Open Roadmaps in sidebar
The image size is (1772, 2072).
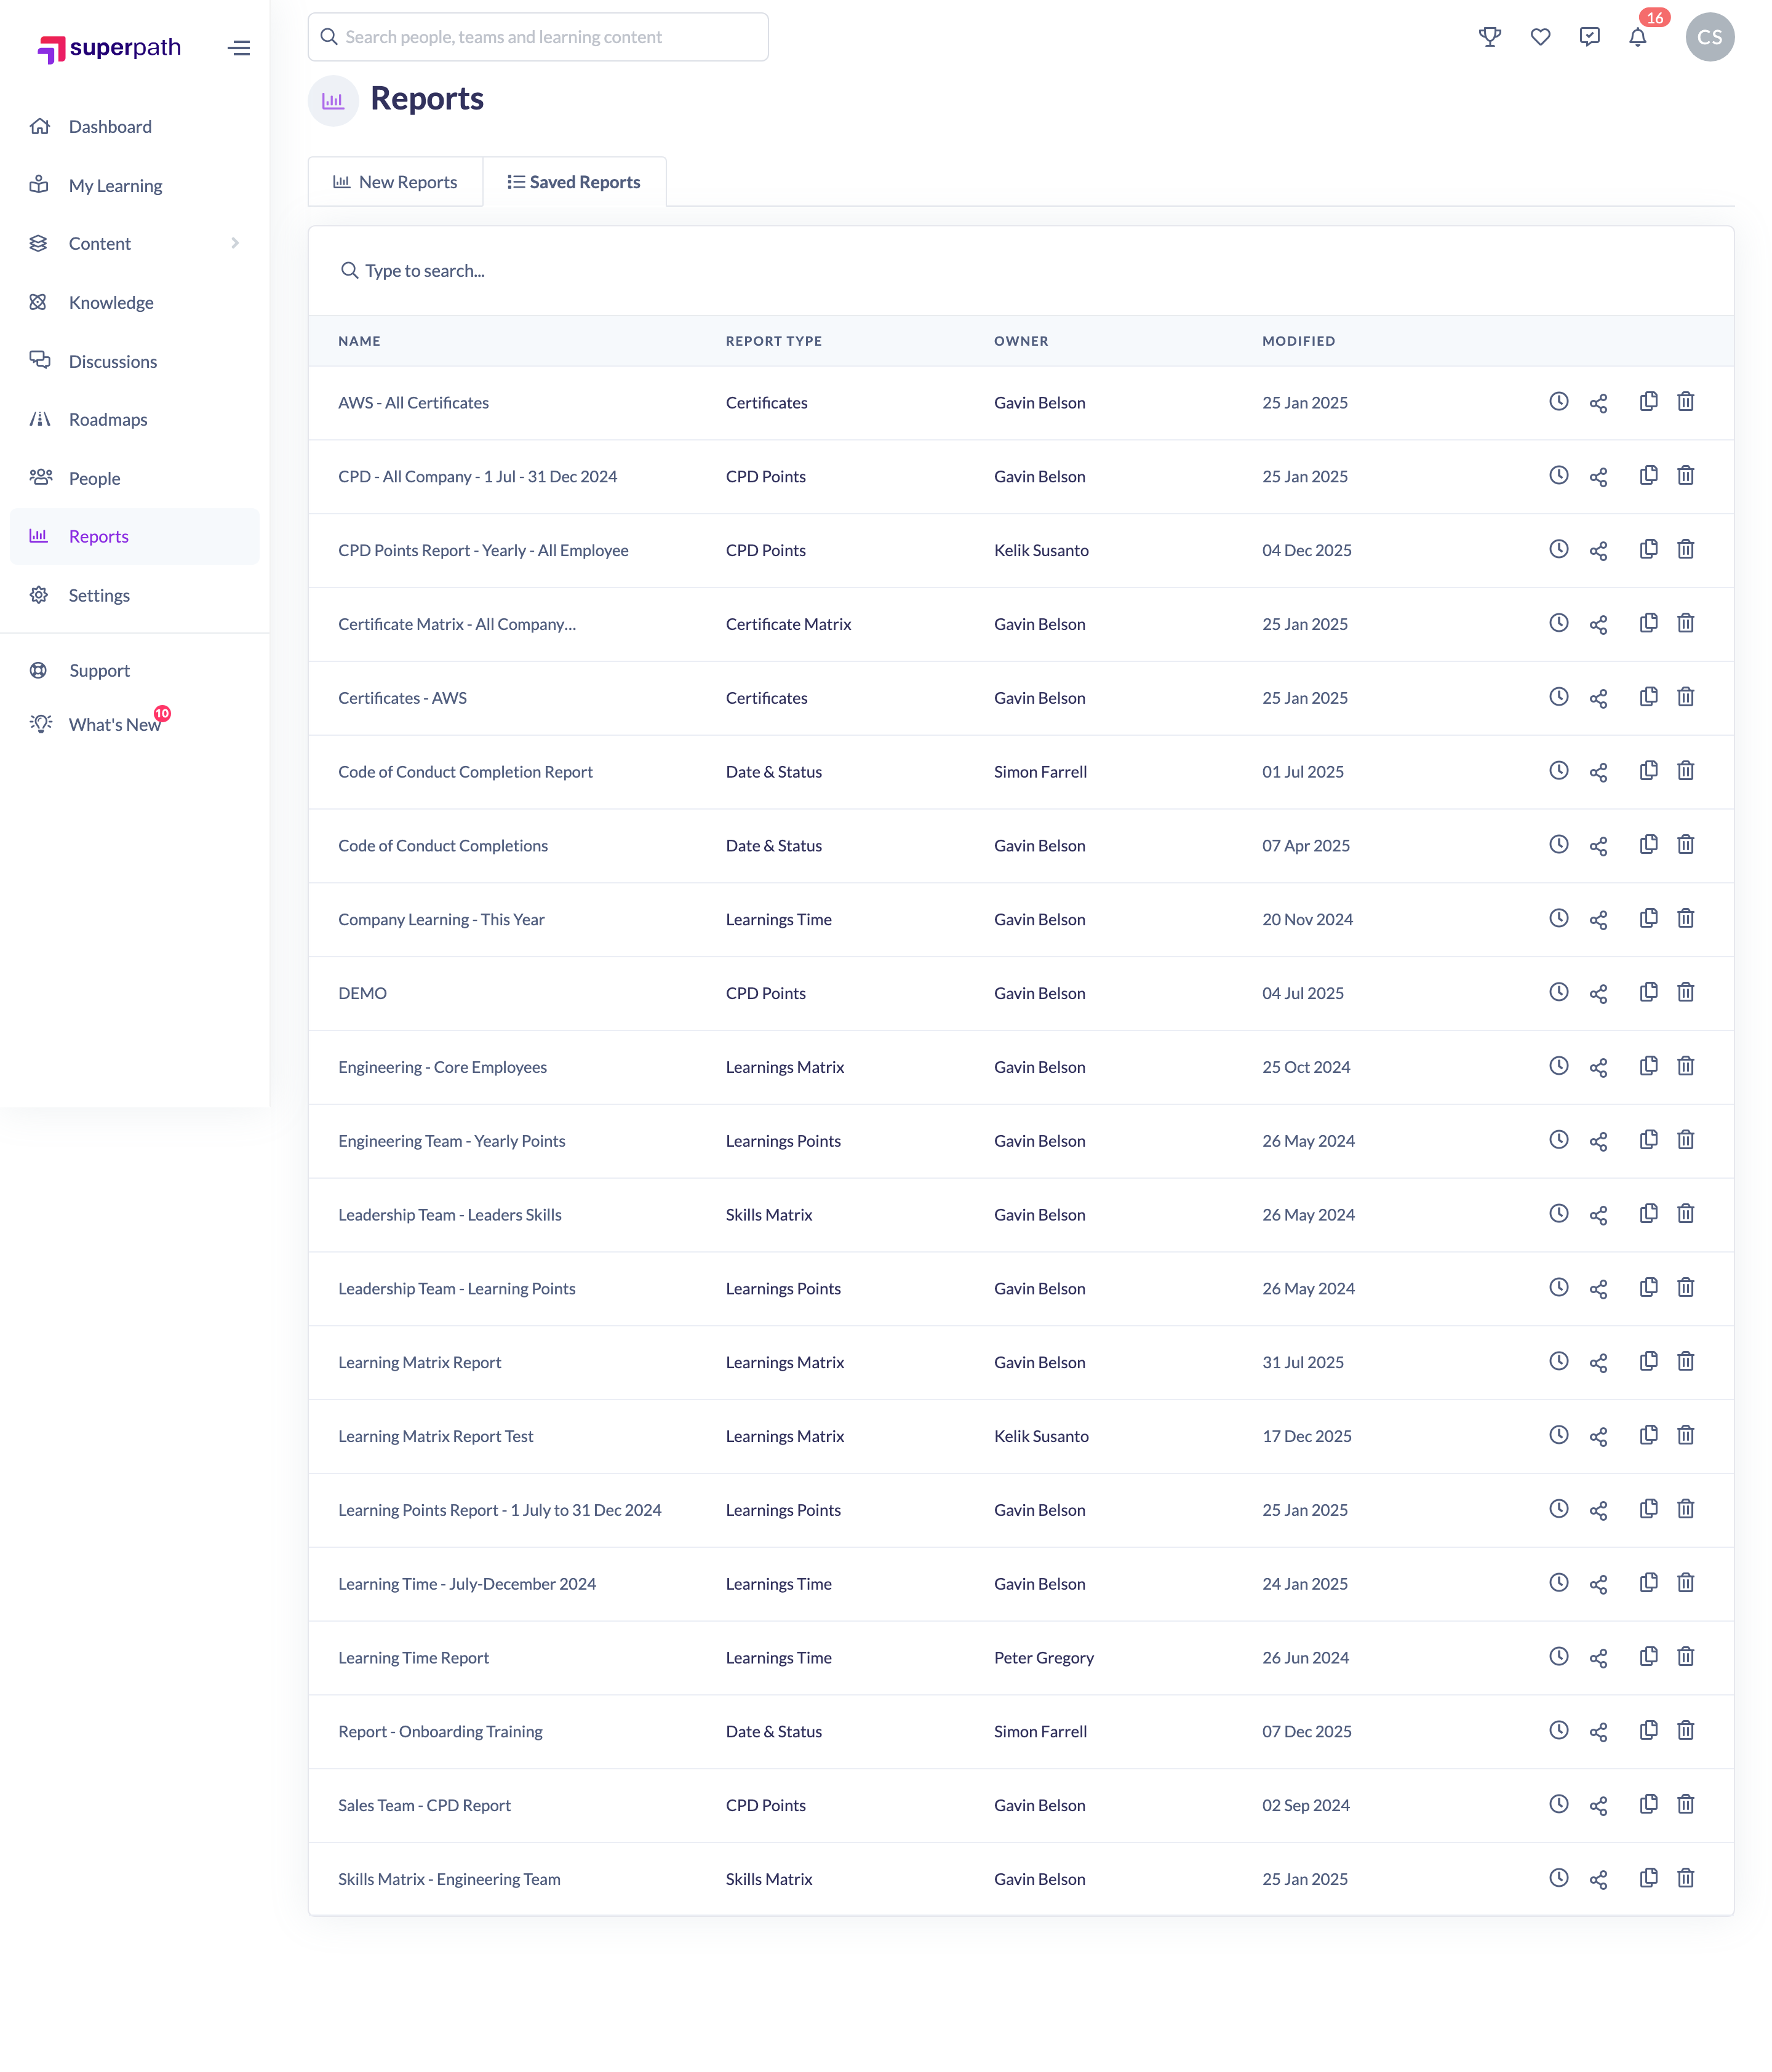coord(134,419)
